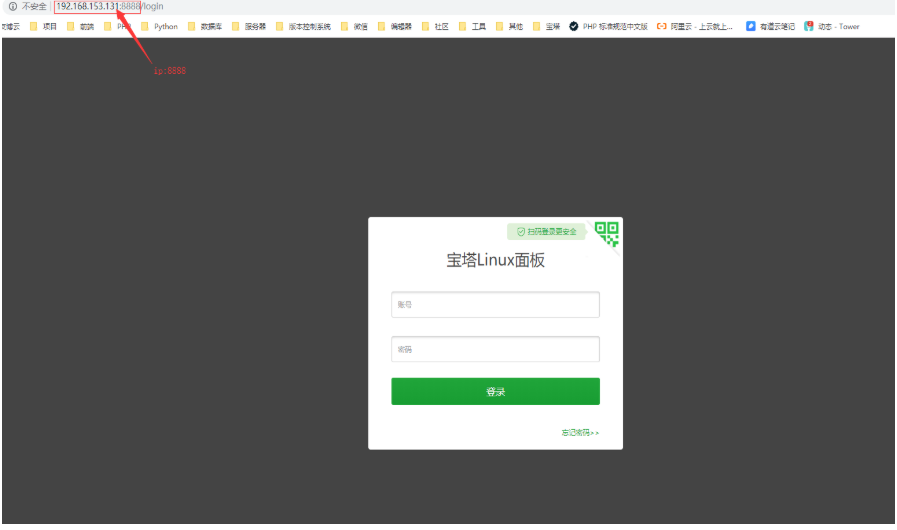Open the 微信 bookmark folder
Screen dimensions: 897x530
point(355,26)
